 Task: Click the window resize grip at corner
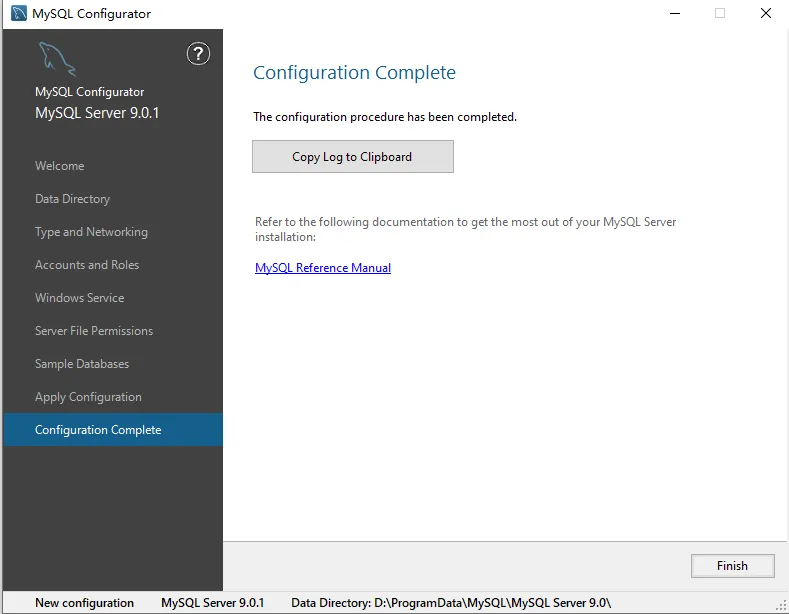tap(781, 605)
